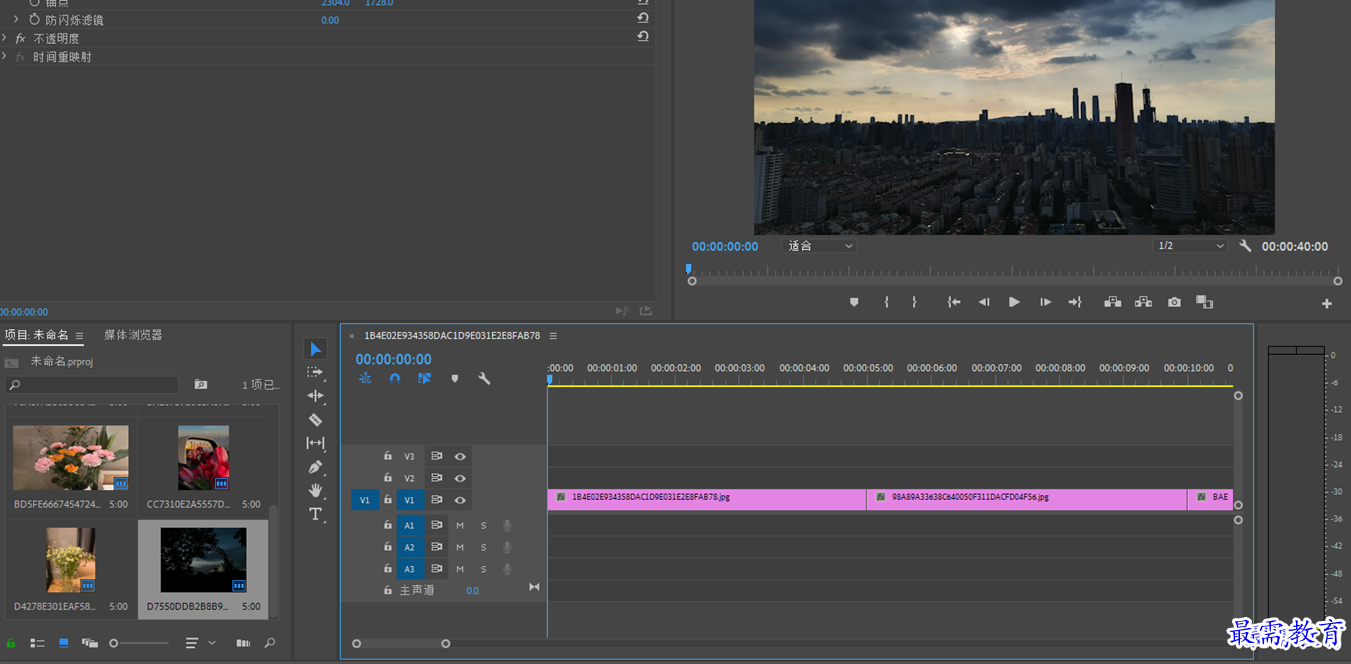This screenshot has width=1351, height=664.
Task: Step back one frame
Action: tap(984, 302)
